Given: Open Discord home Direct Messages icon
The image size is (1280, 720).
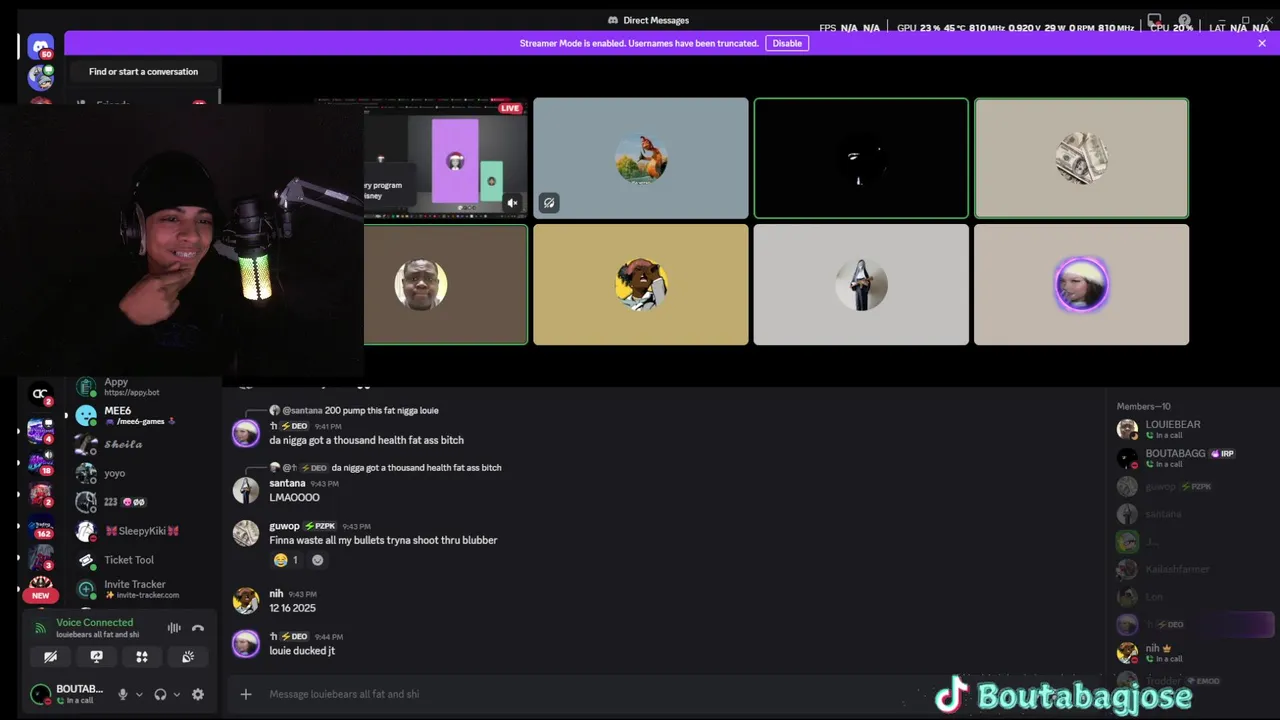Looking at the screenshot, I should point(41,46).
